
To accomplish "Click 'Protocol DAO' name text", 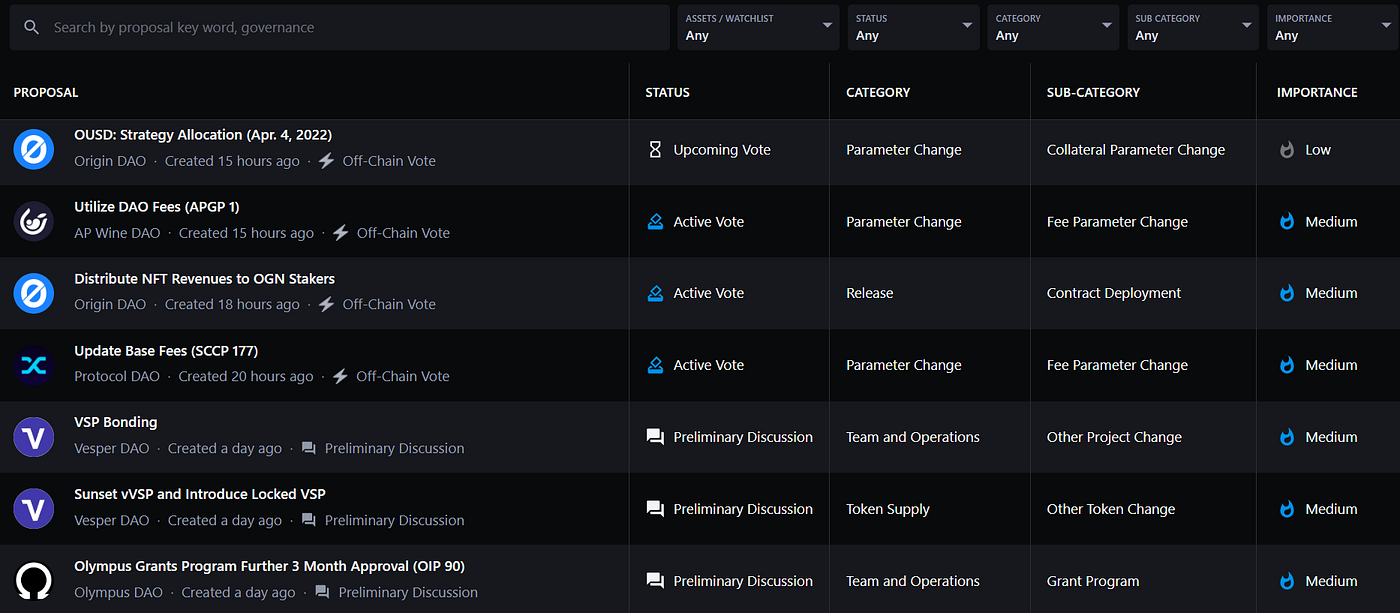I will (x=117, y=377).
